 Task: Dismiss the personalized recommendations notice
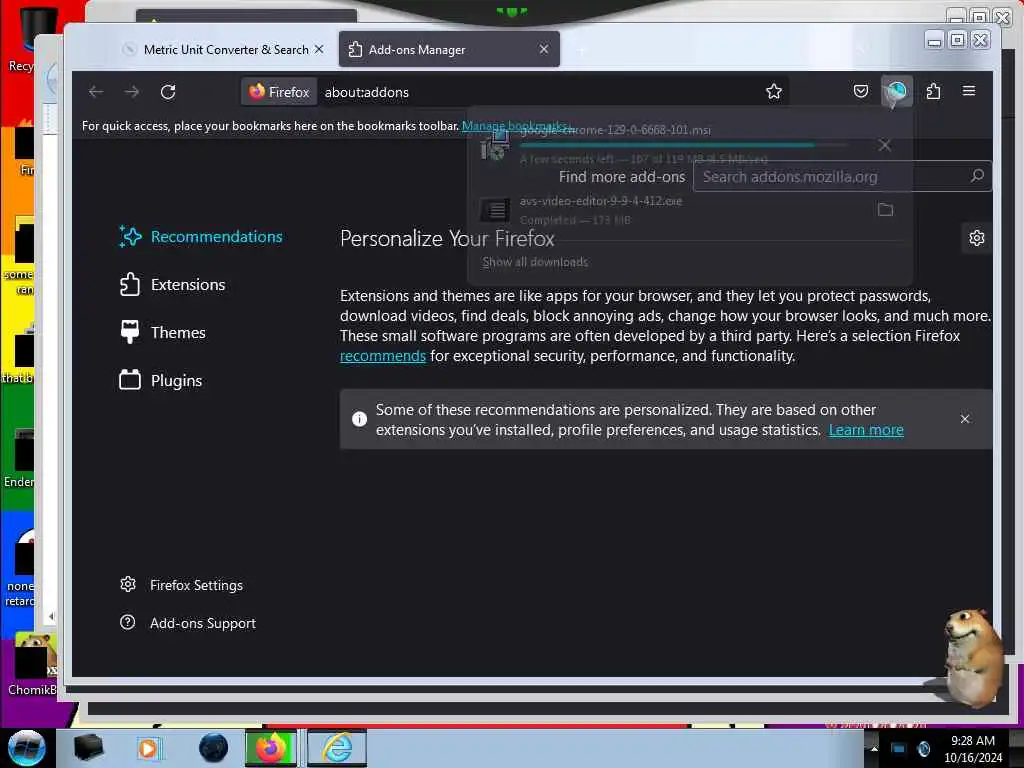965,419
